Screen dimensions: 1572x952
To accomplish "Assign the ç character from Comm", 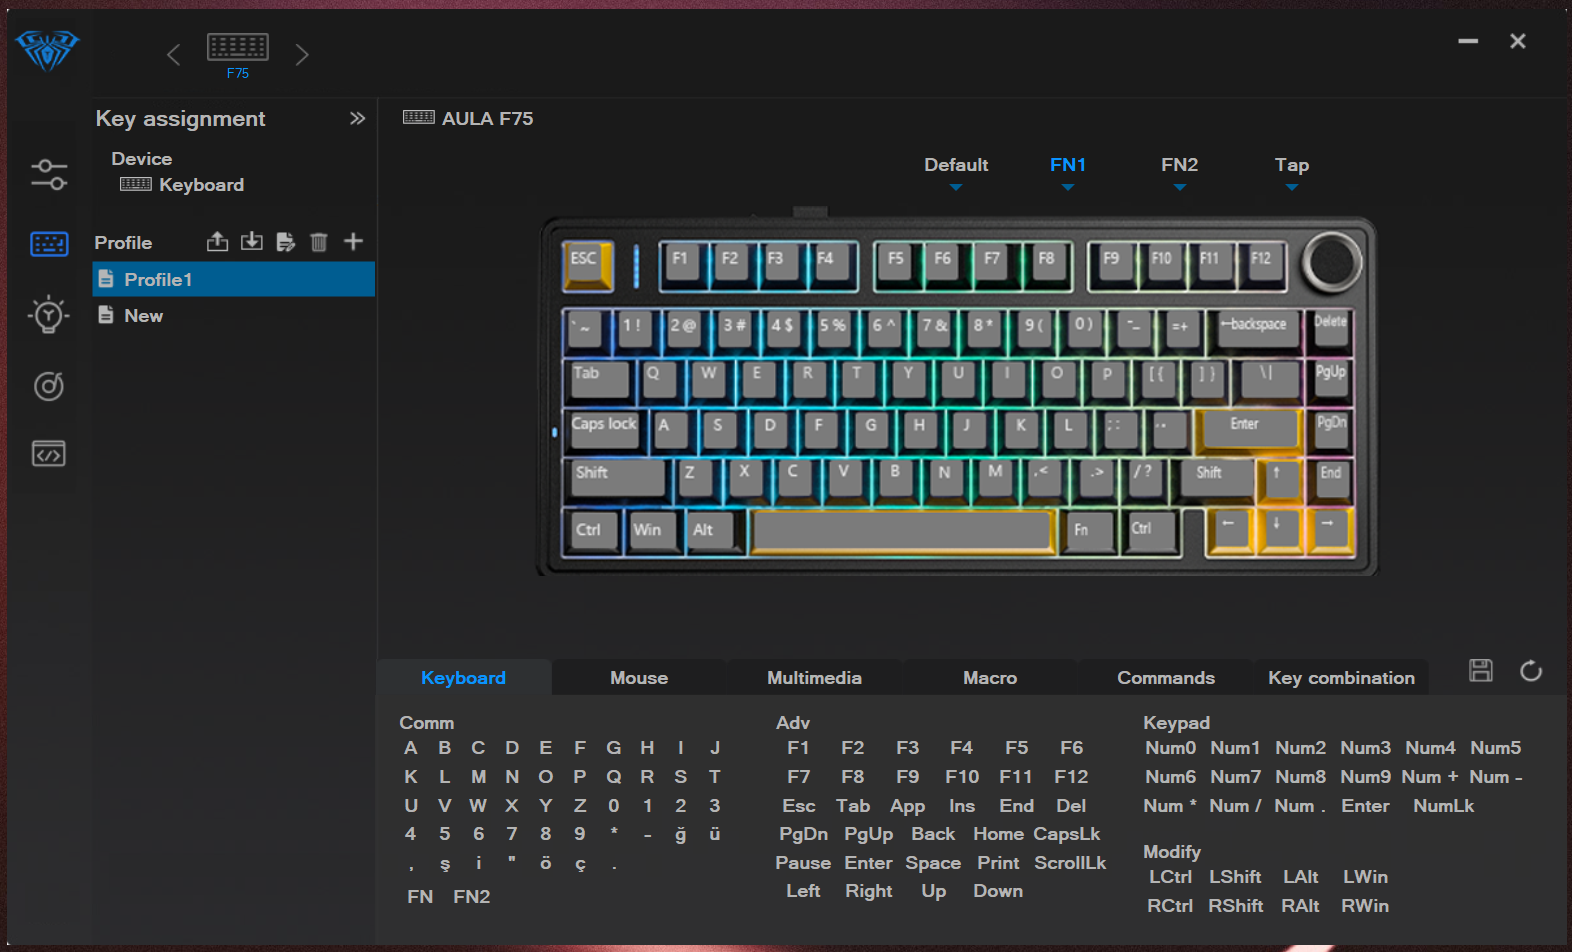I will point(580,864).
